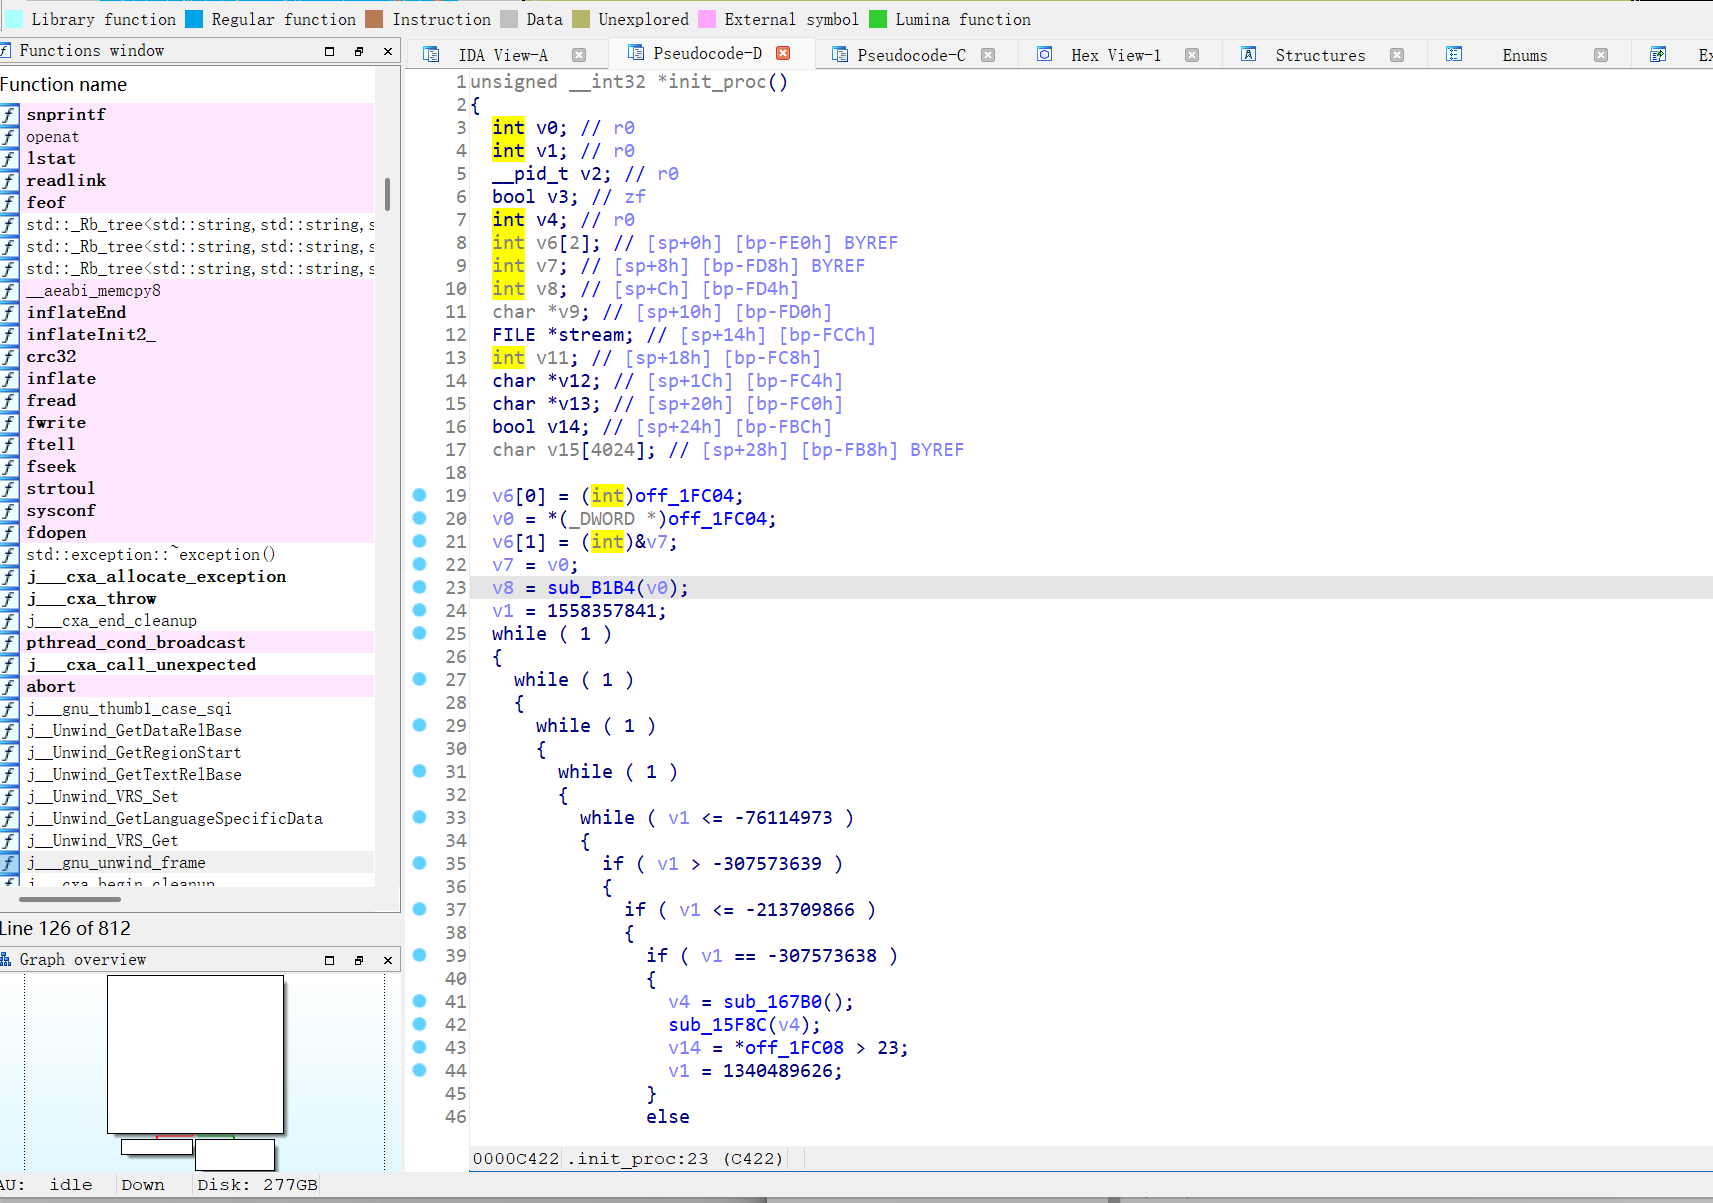
Task: Close the Functions window panel
Action: [x=388, y=51]
